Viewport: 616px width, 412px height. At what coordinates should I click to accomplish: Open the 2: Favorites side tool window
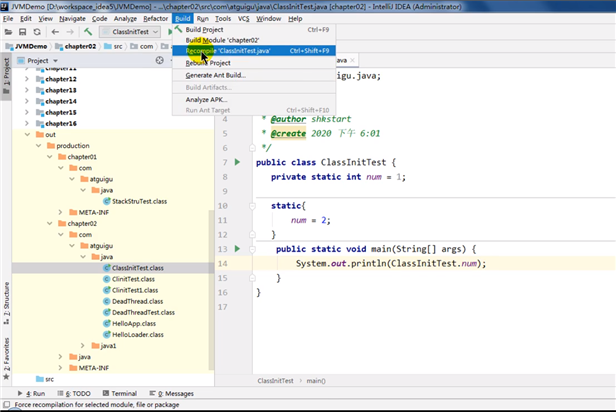click(x=6, y=358)
